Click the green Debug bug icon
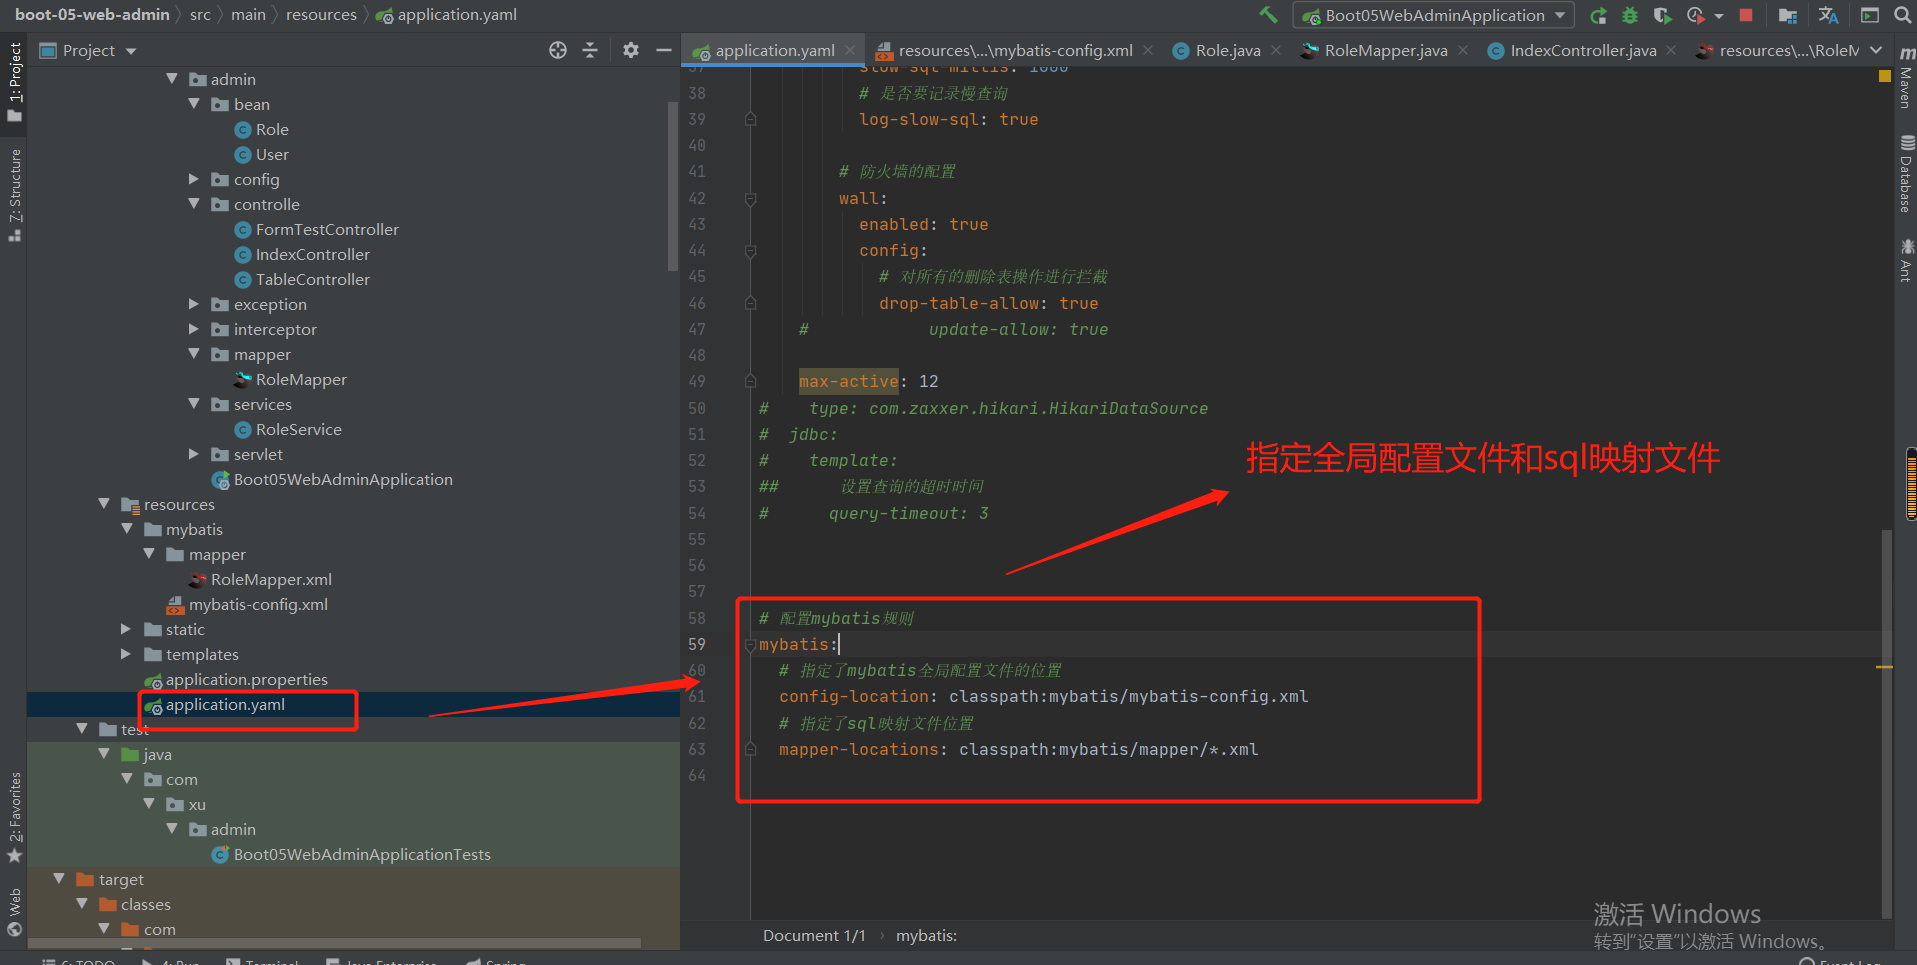The width and height of the screenshot is (1917, 965). click(1630, 15)
